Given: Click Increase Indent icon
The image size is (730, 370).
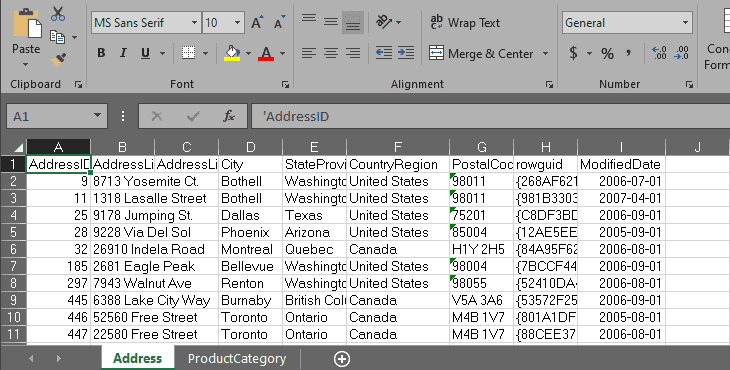Looking at the screenshot, I should [x=406, y=53].
